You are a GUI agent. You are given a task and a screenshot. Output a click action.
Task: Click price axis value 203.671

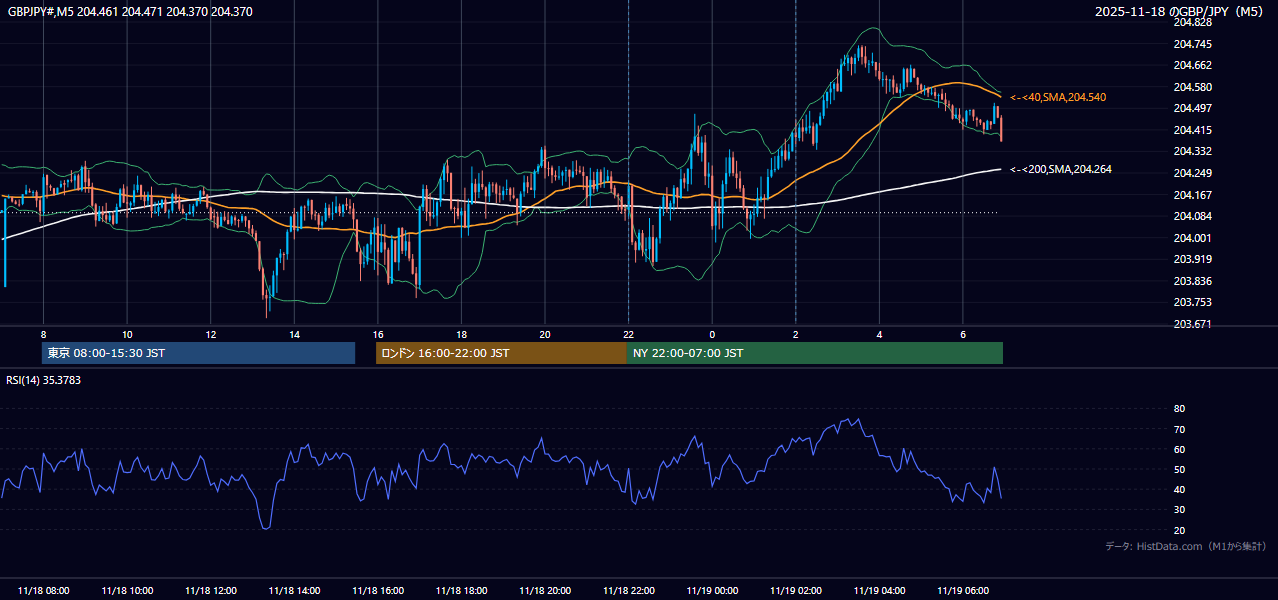(1192, 324)
